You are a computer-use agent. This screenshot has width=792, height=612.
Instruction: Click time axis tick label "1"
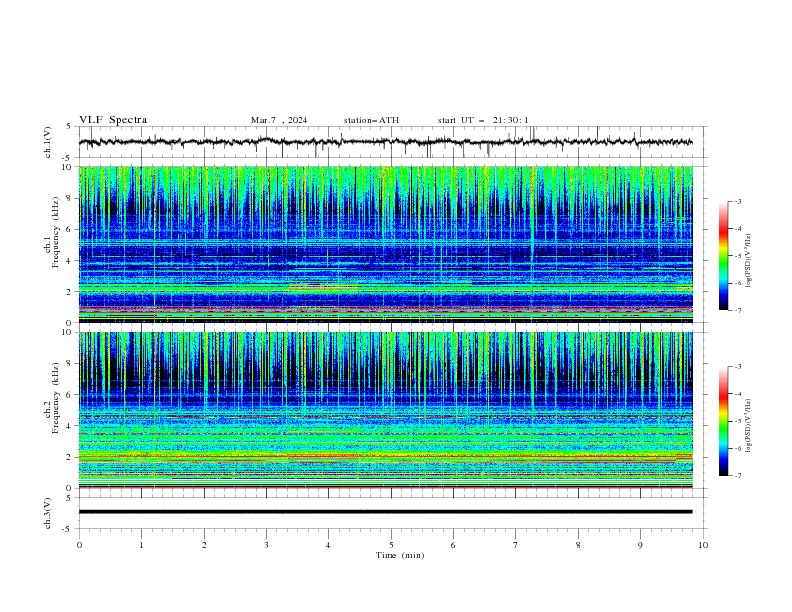[x=141, y=545]
